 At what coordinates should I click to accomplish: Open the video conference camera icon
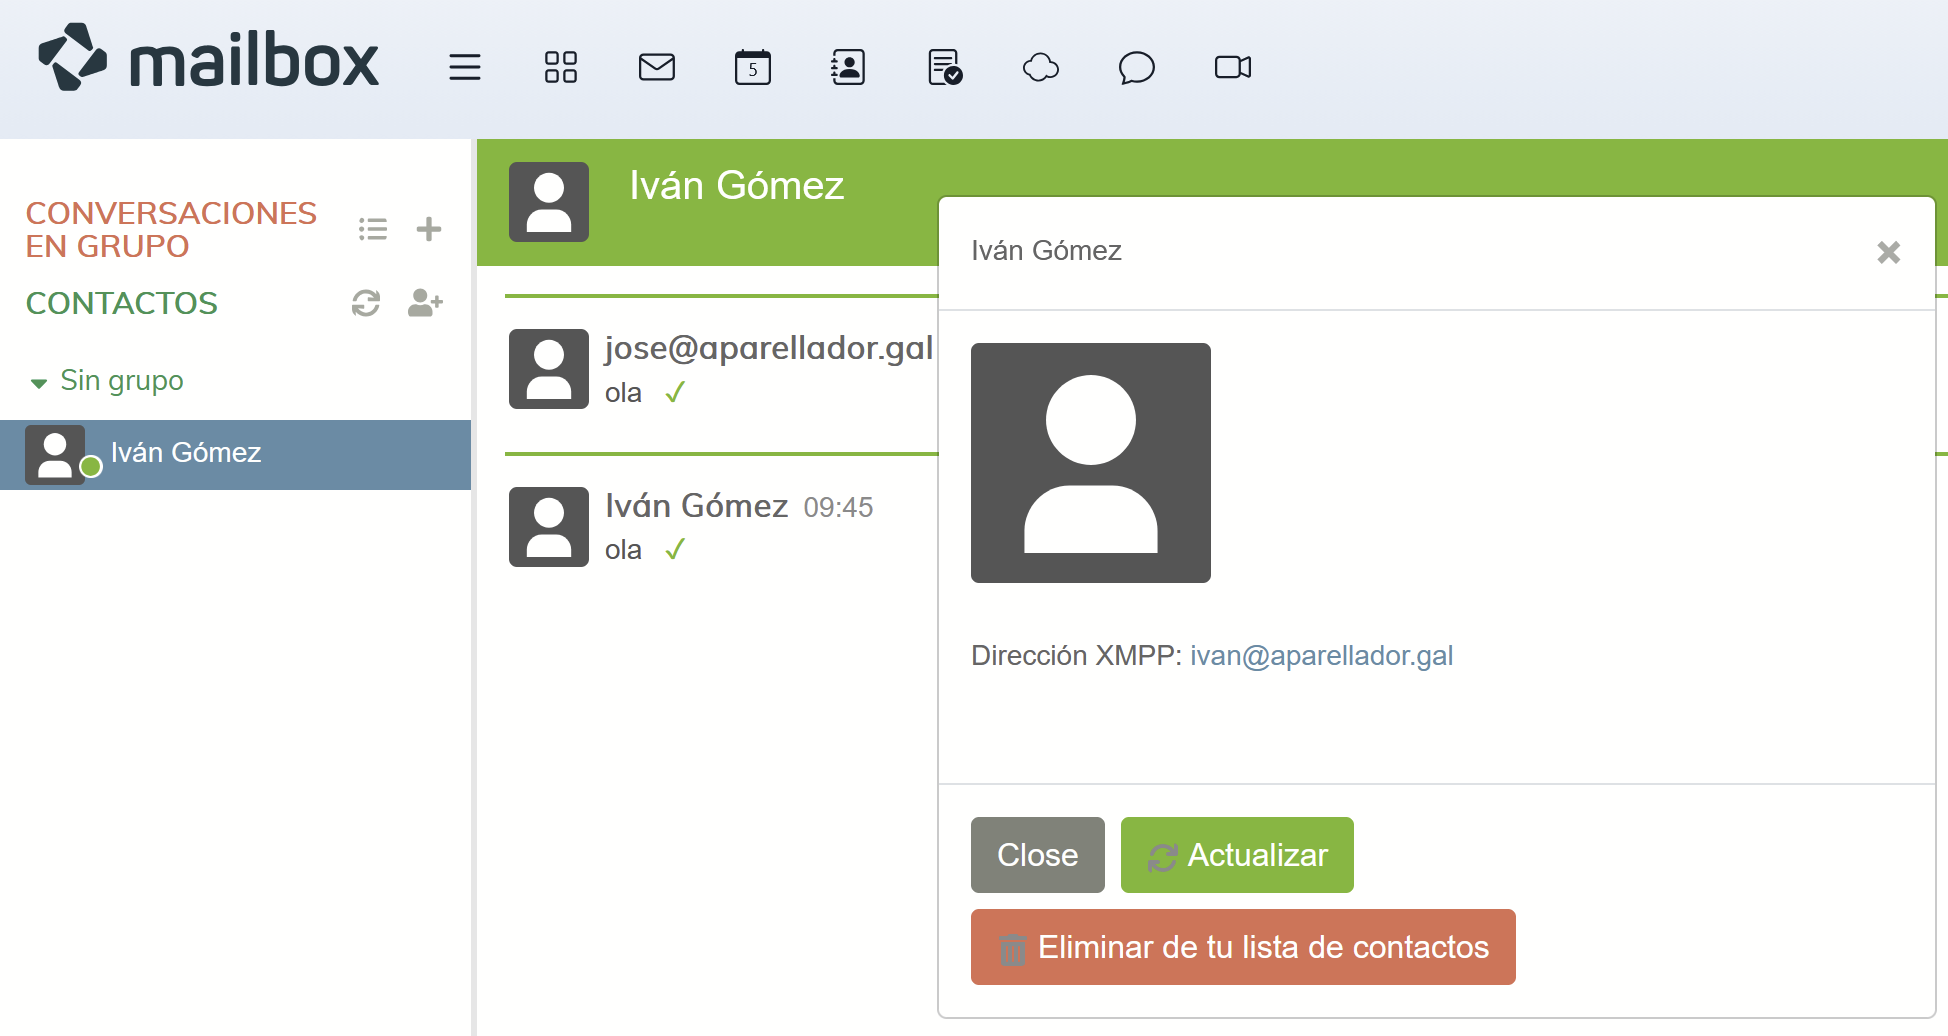coord(1232,68)
